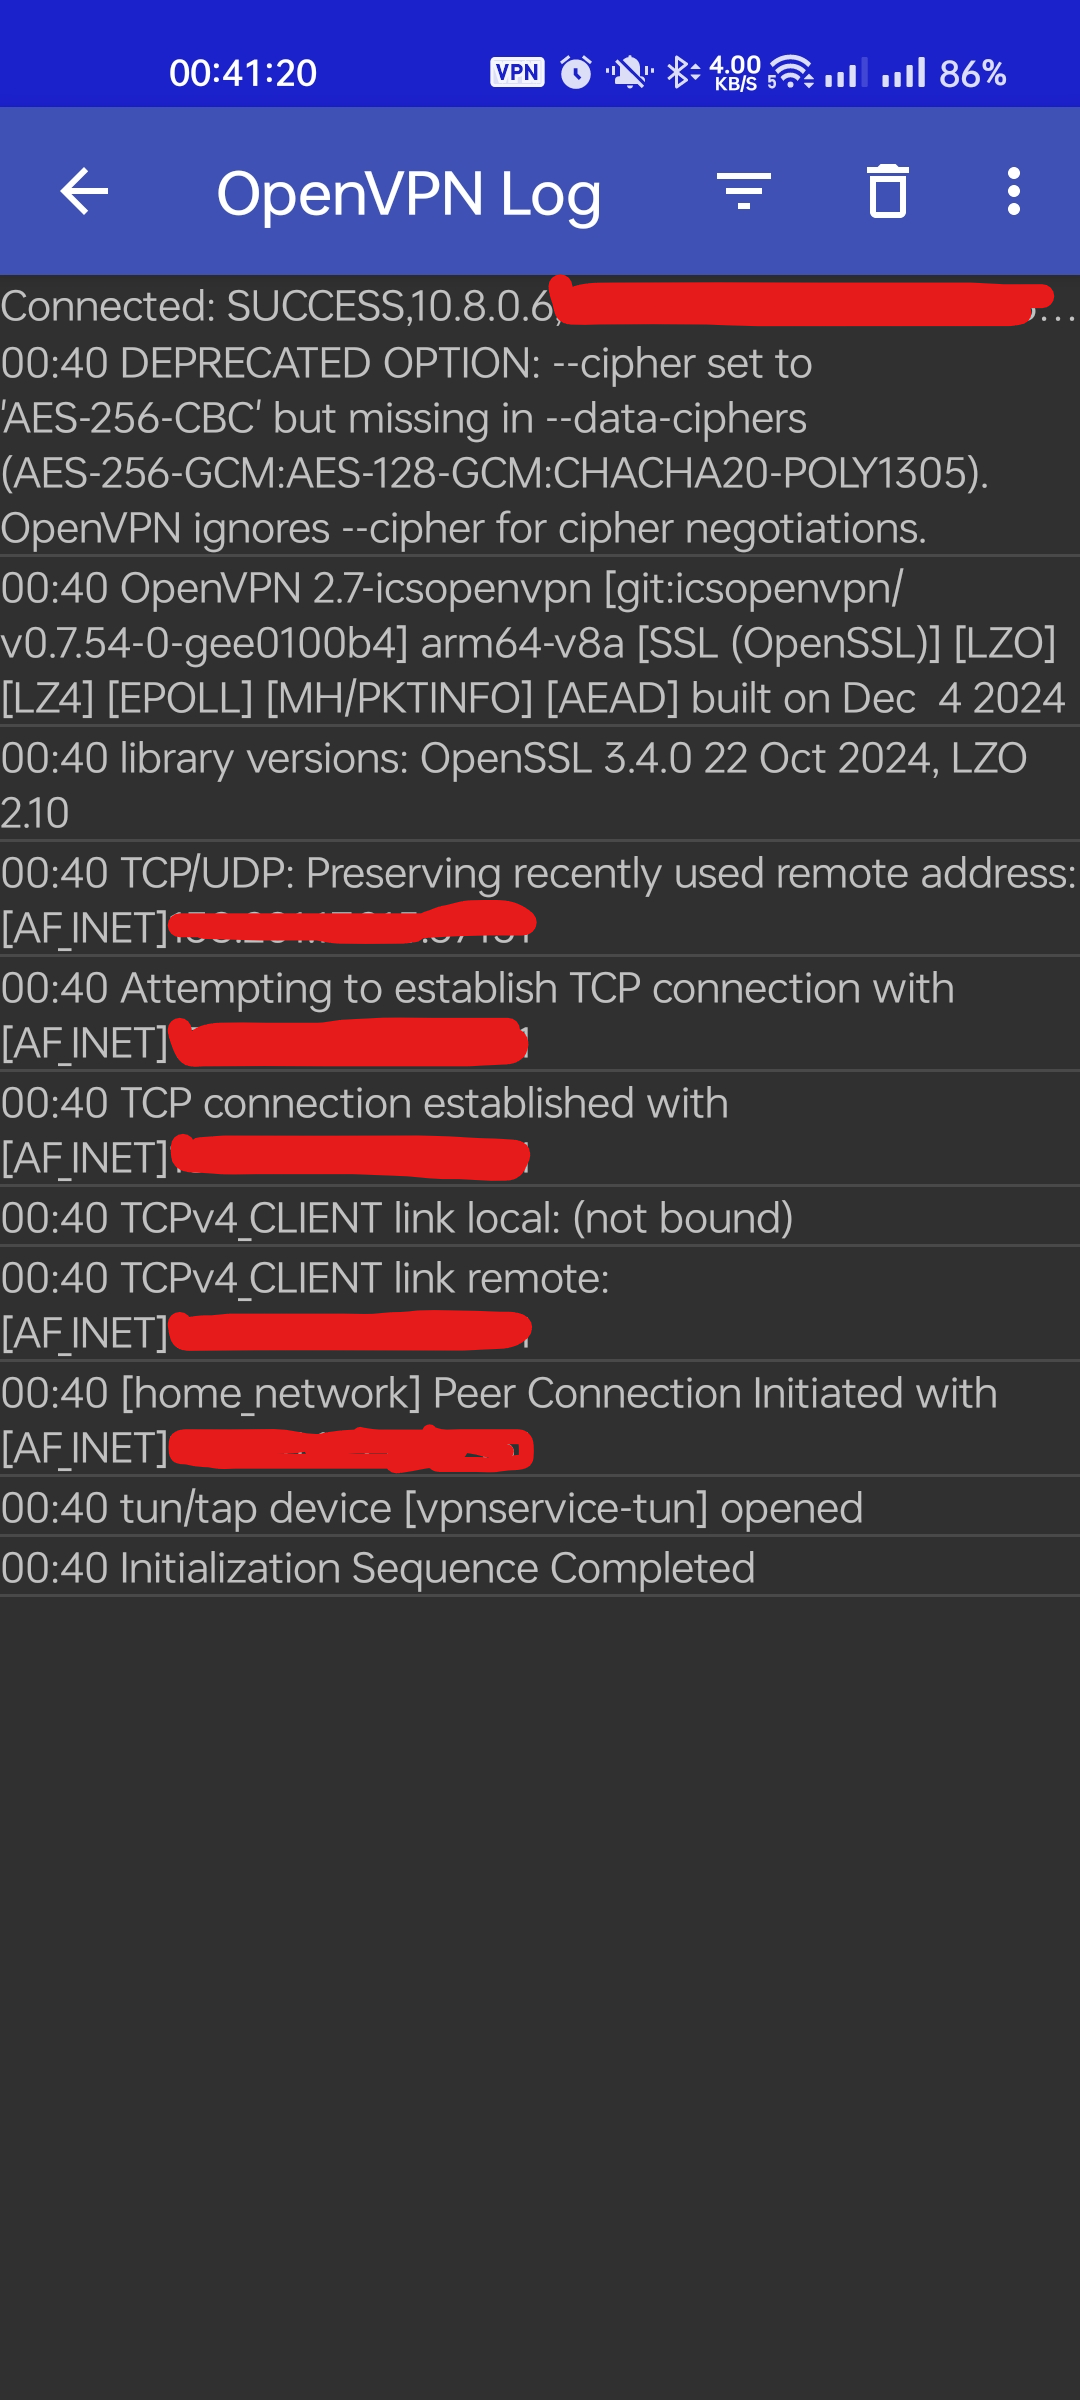This screenshot has height=2400, width=1080.
Task: Tap the Bluetooth icon in the status bar
Action: [x=680, y=71]
